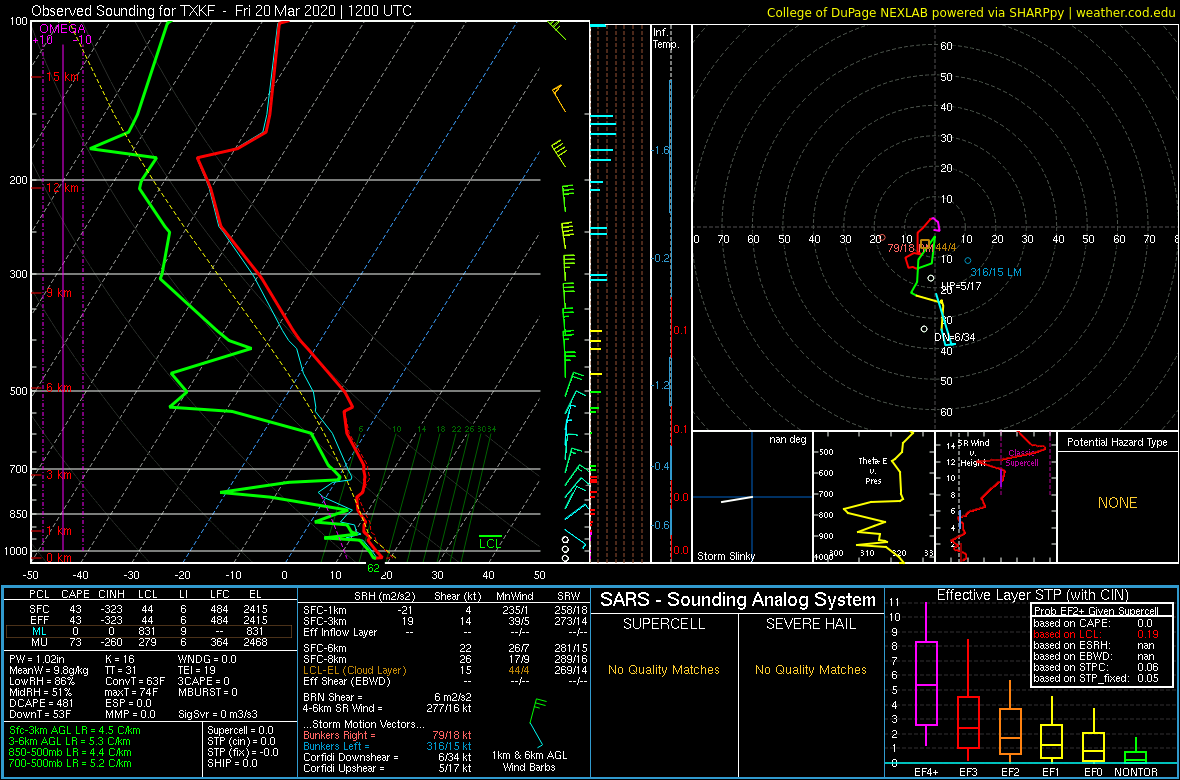1180x780 pixels.
Task: Click 'No Quality Matches' under SUPERCELL
Action: [663, 670]
